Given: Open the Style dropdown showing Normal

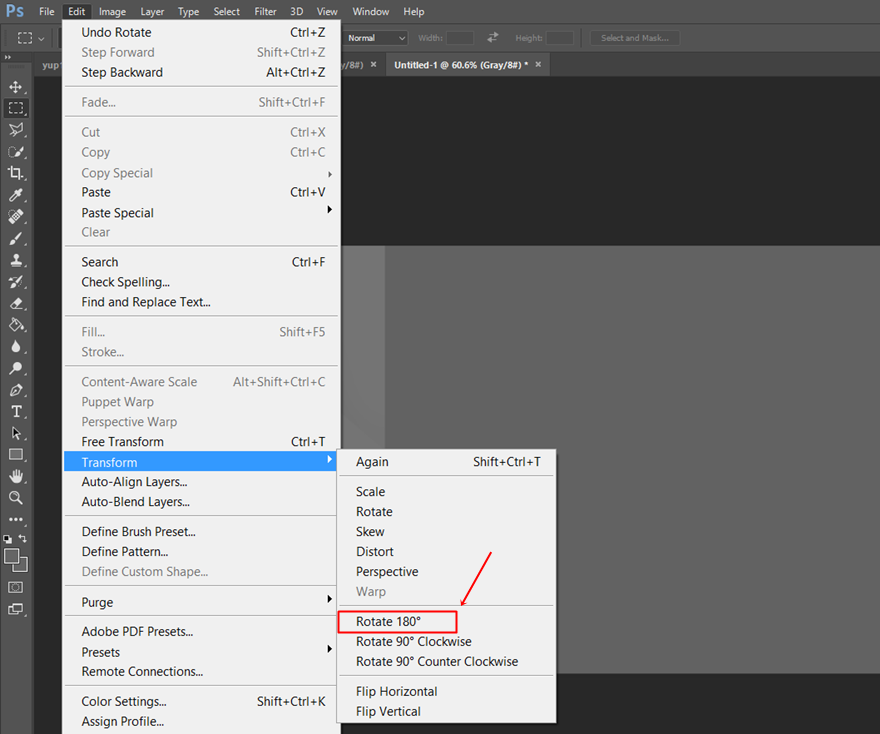Looking at the screenshot, I should 375,38.
